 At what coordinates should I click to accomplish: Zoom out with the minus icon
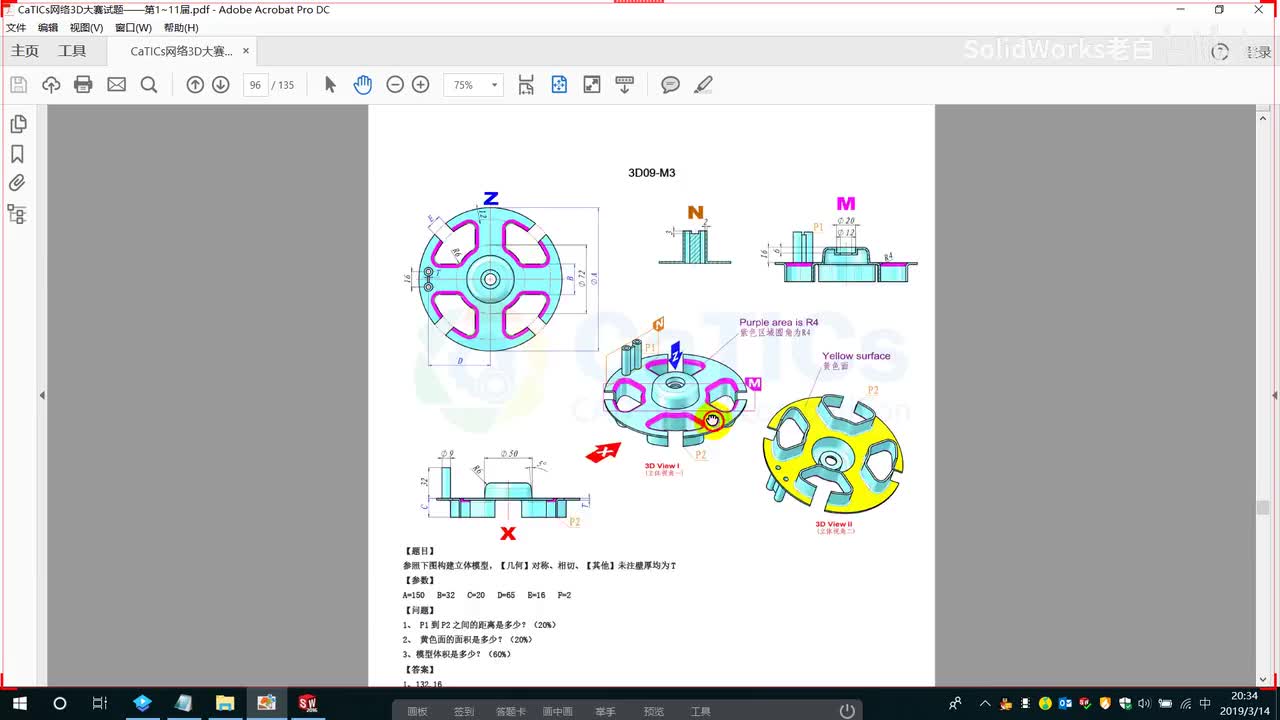tap(395, 85)
